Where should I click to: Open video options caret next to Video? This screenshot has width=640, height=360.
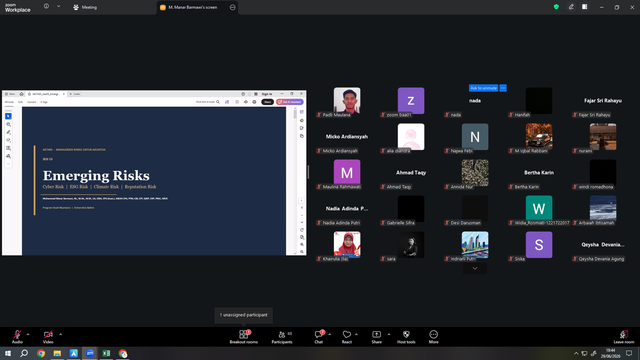[60, 334]
